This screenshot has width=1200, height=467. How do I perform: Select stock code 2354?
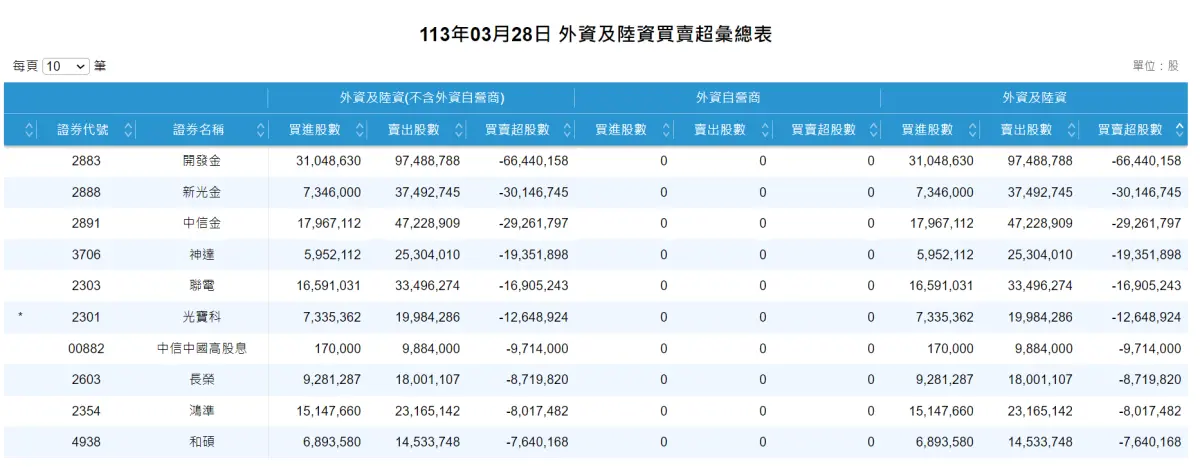(x=86, y=411)
